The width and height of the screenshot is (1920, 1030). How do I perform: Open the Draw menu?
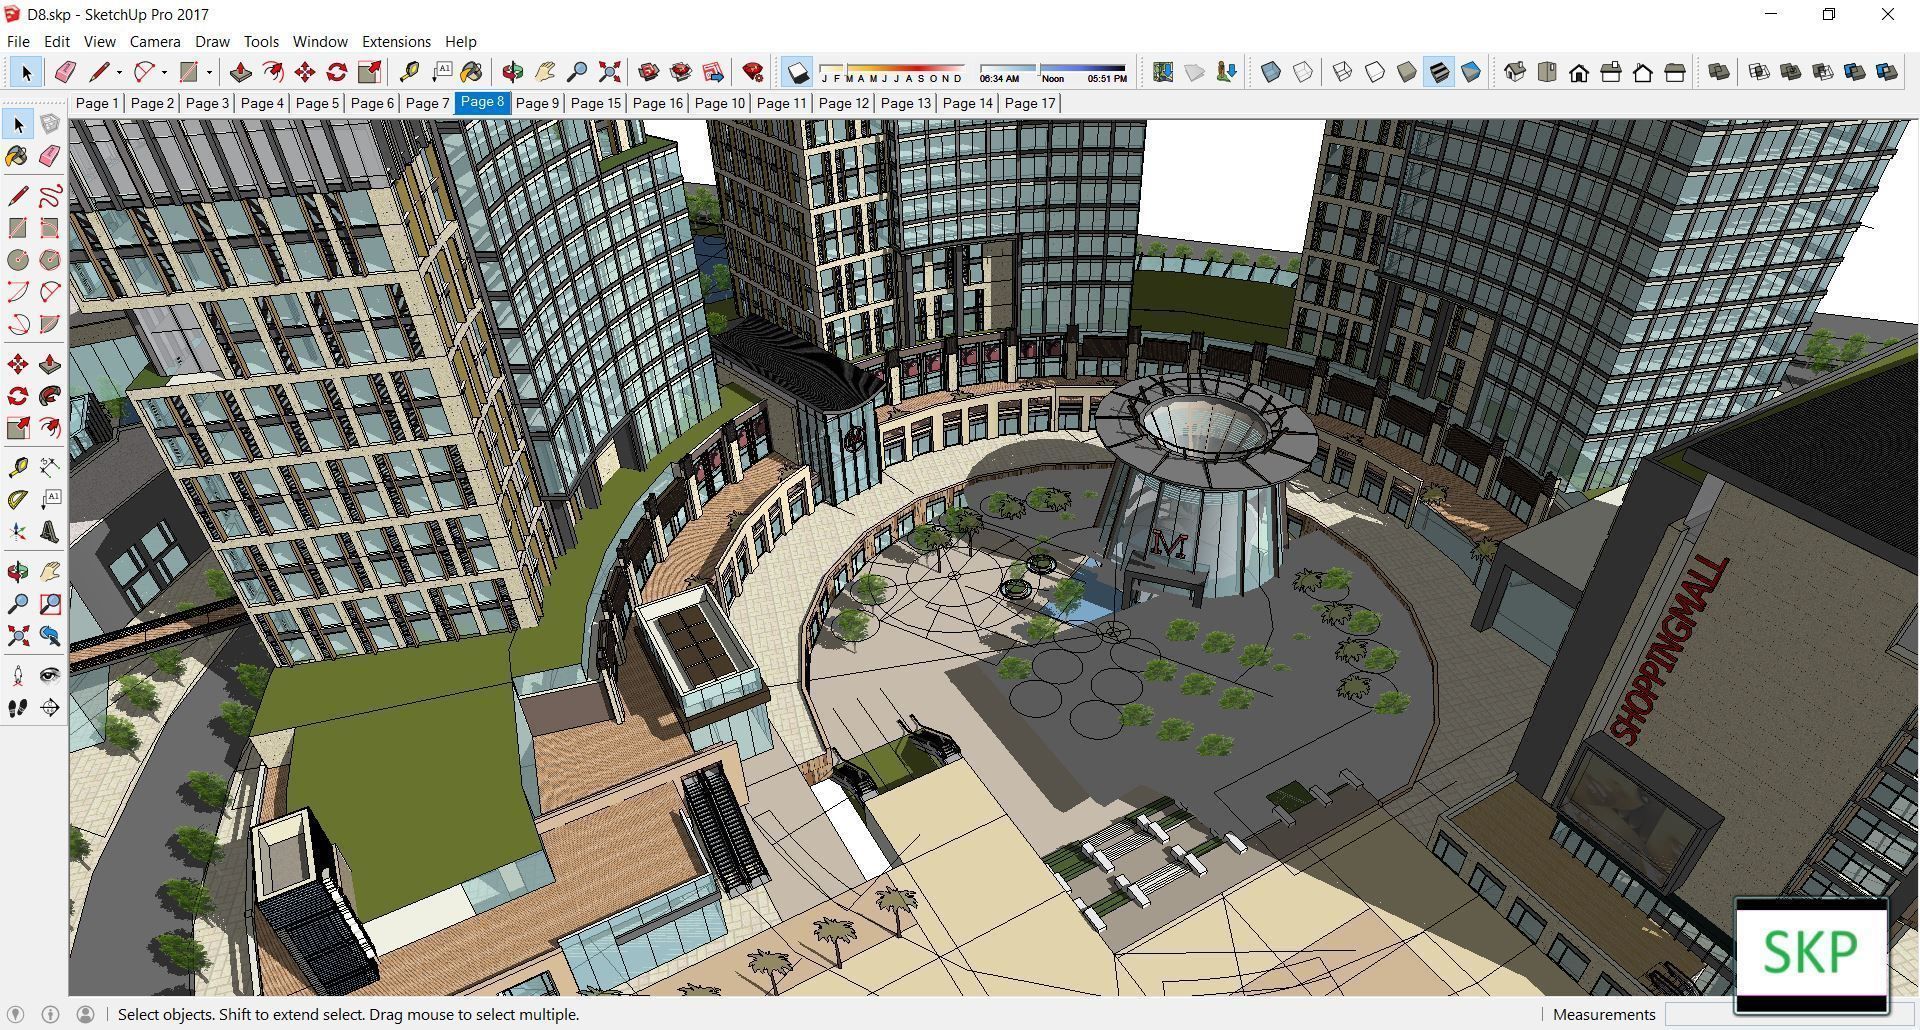(x=212, y=41)
